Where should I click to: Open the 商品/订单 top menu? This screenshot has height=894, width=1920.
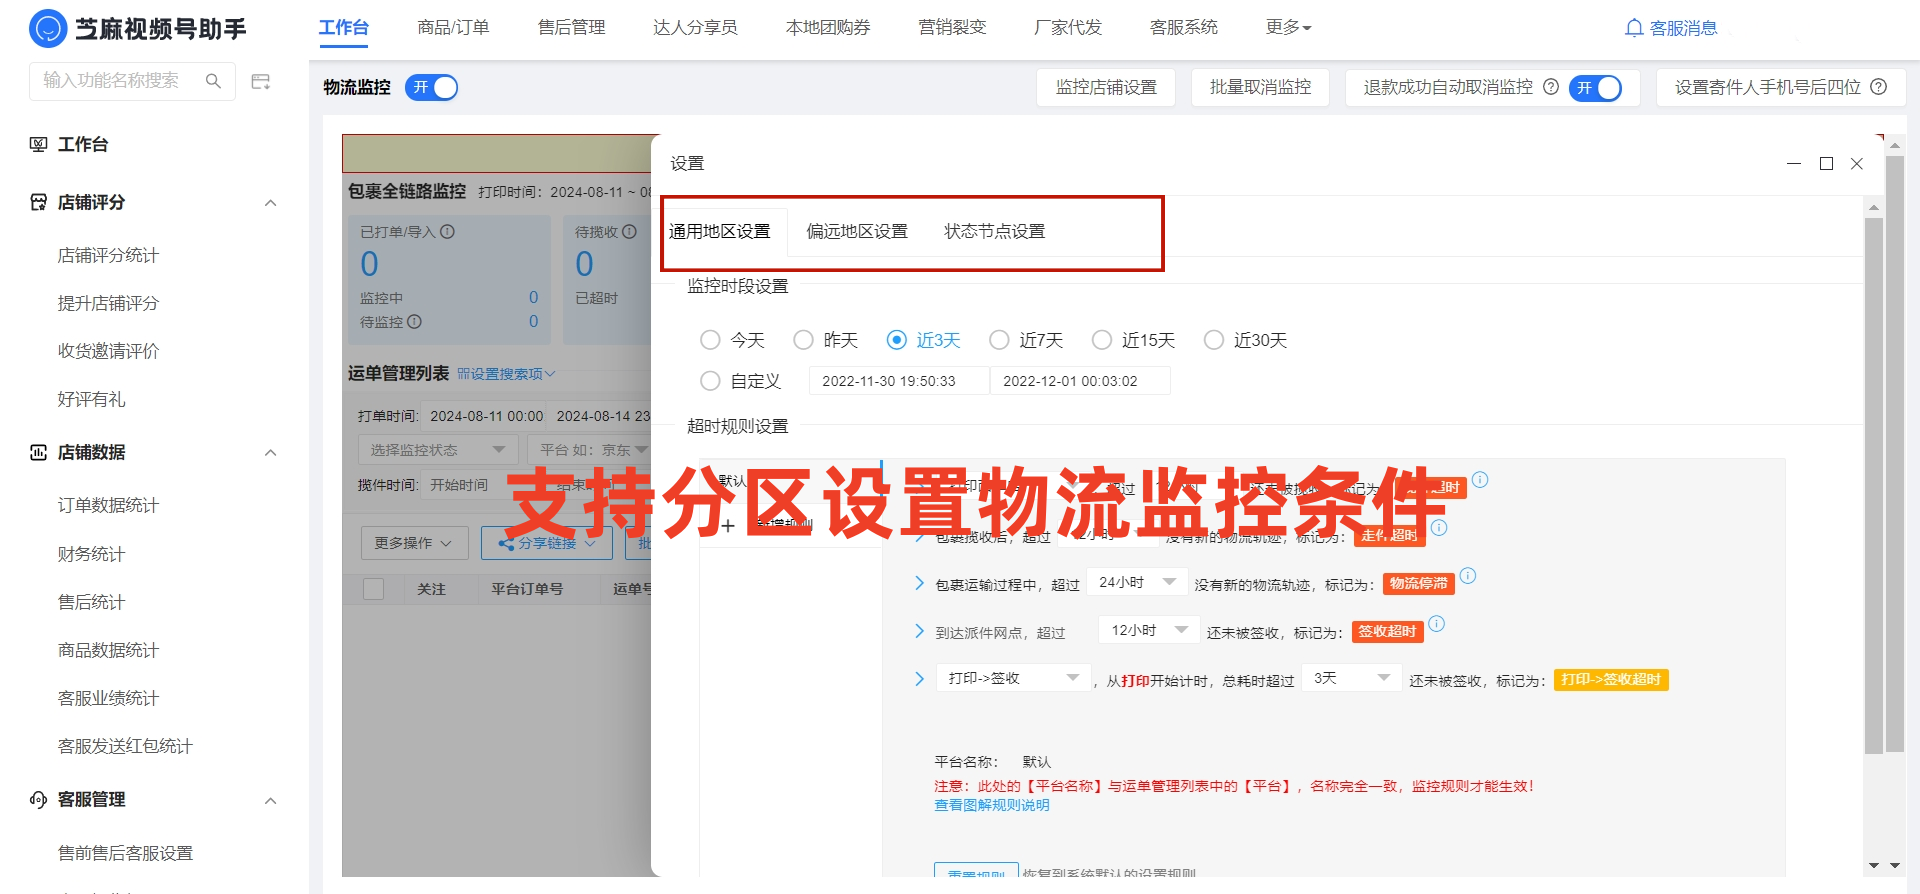pyautogui.click(x=453, y=28)
